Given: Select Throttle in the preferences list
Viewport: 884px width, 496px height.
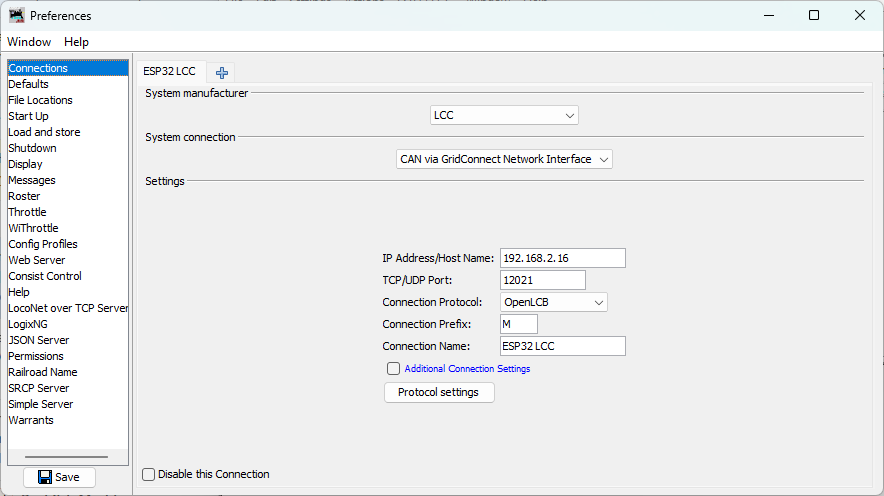Looking at the screenshot, I should tap(68, 212).
